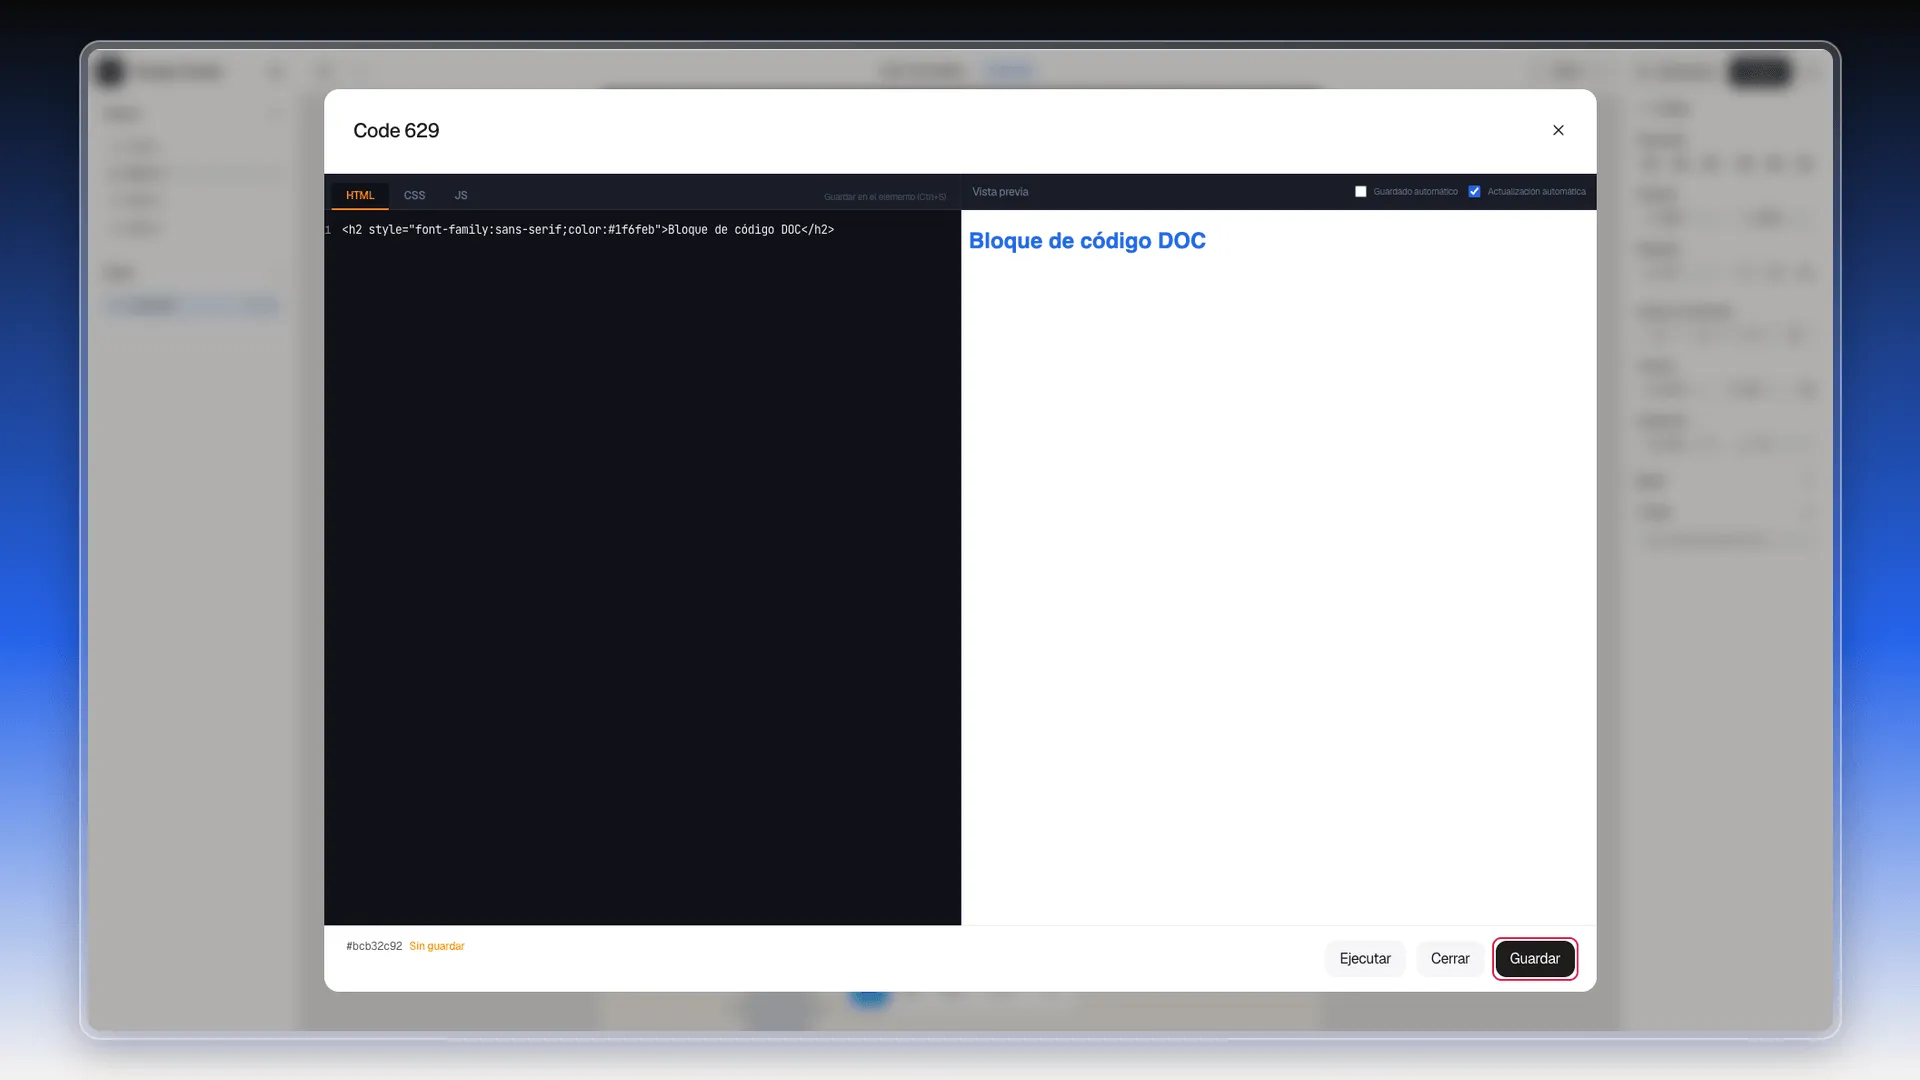The height and width of the screenshot is (1080, 1920).
Task: Click the Ejecutar button
Action: pyautogui.click(x=1365, y=958)
